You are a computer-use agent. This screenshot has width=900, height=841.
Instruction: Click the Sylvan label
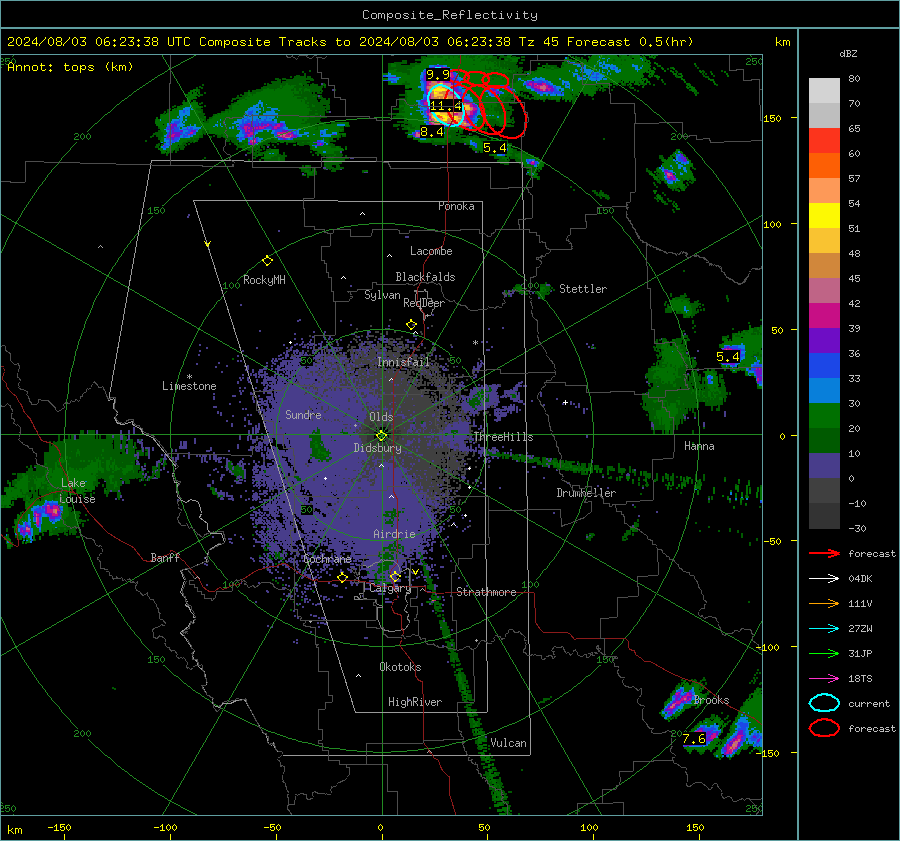pyautogui.click(x=382, y=295)
